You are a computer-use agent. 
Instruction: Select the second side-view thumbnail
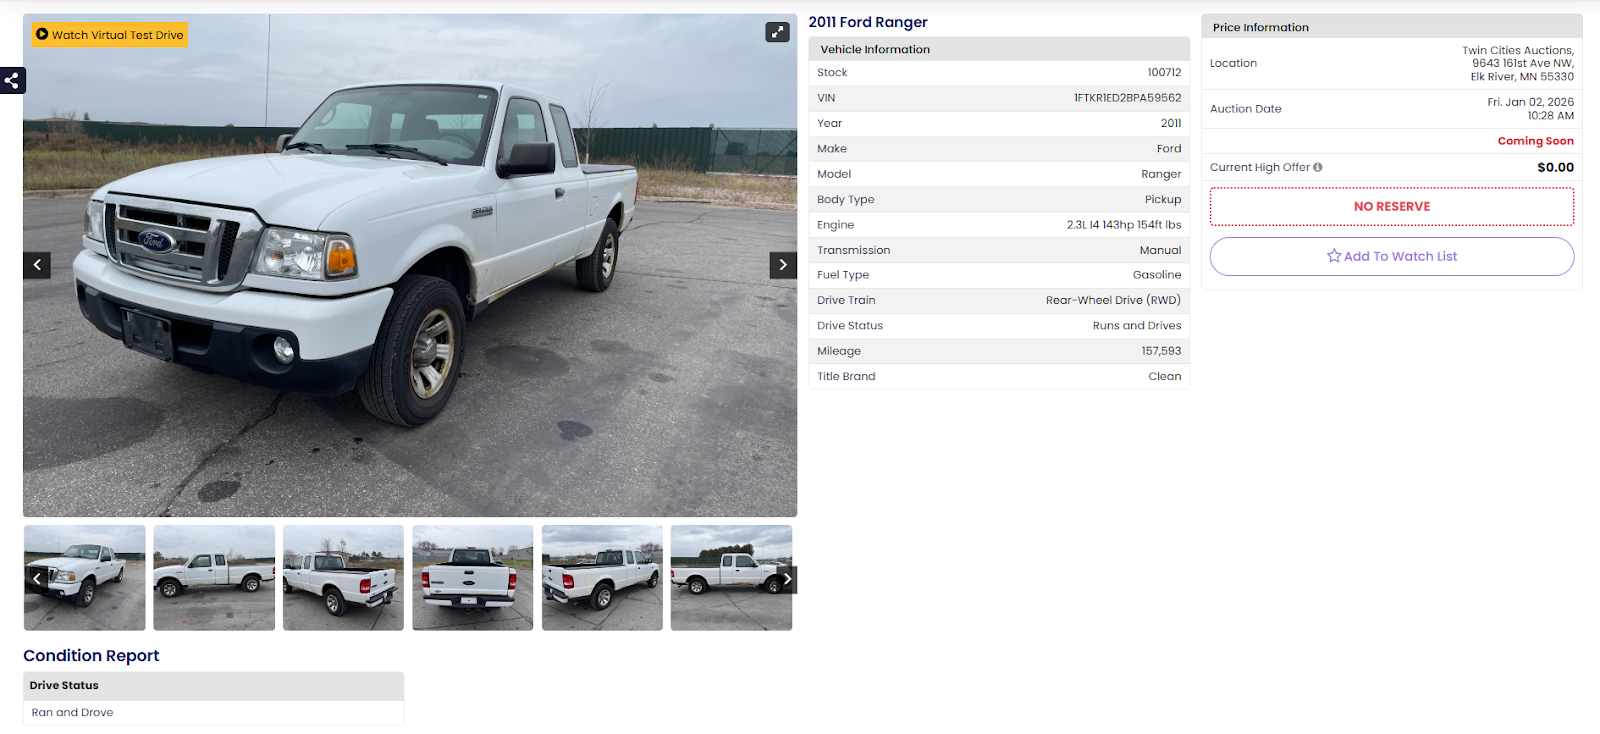[214, 578]
